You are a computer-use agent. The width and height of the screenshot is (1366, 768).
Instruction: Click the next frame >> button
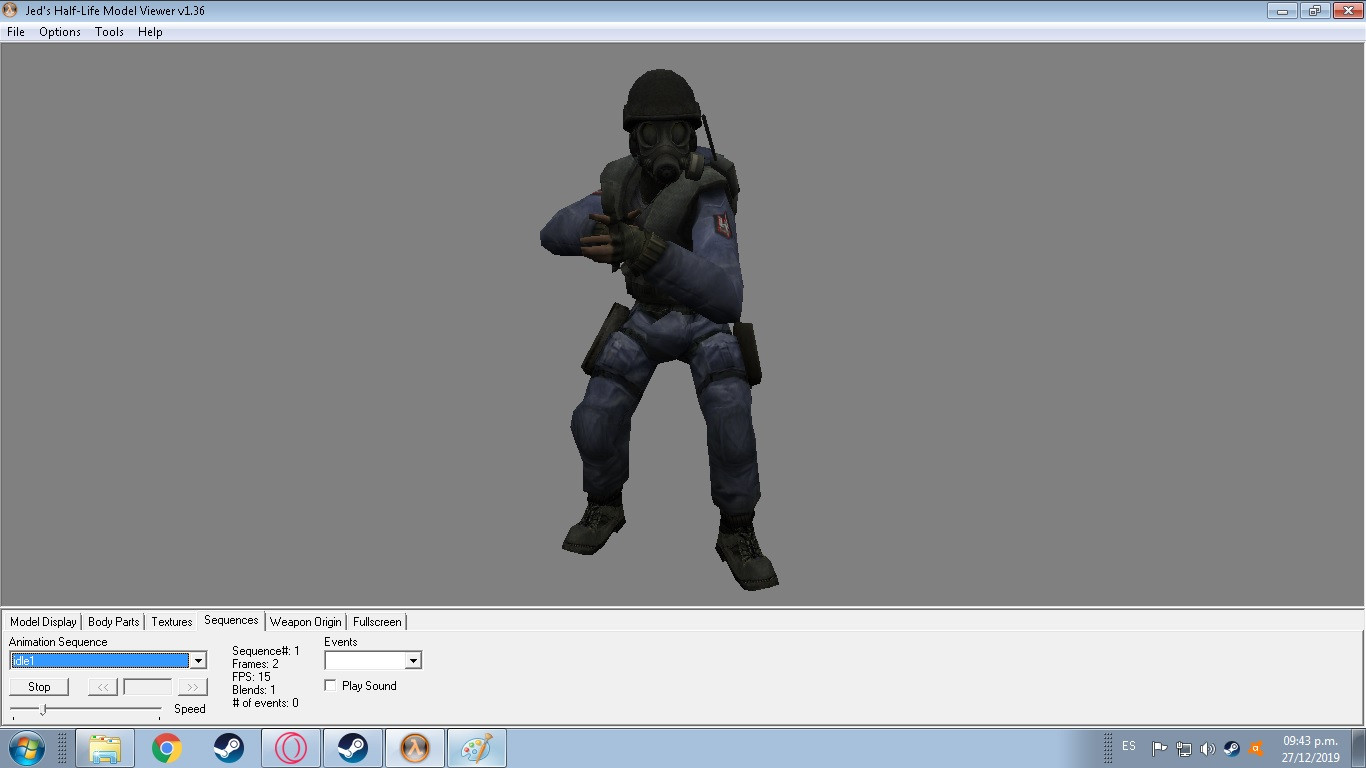[192, 687]
